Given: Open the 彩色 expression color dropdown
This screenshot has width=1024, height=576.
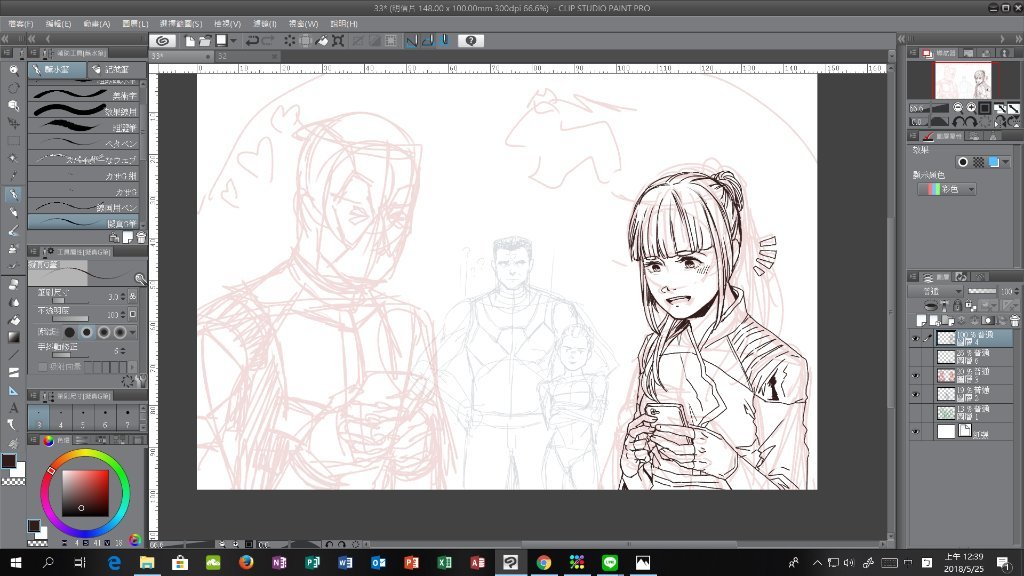Looking at the screenshot, I should (947, 189).
